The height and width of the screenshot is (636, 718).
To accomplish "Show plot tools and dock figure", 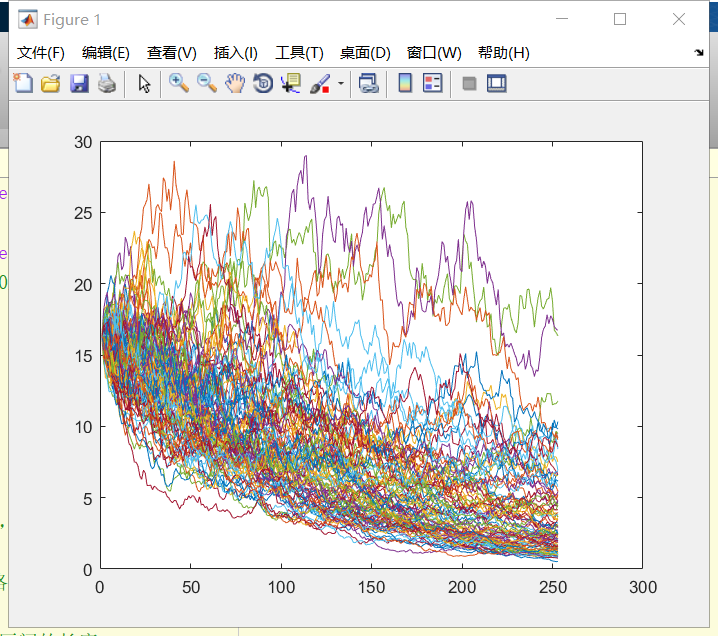I will 497,84.
